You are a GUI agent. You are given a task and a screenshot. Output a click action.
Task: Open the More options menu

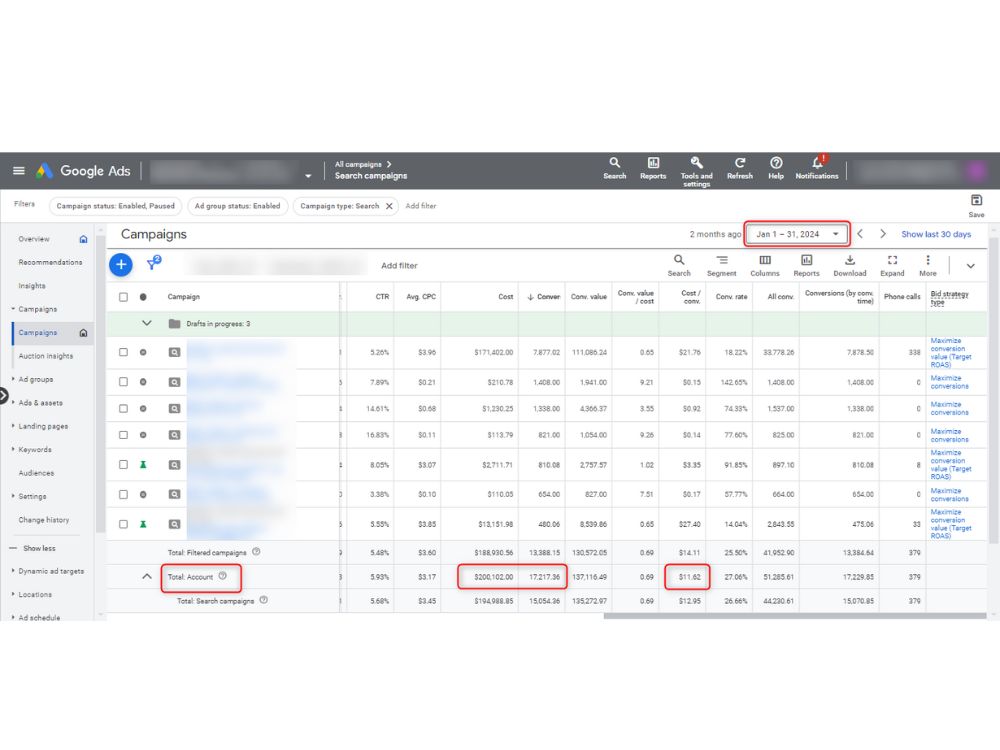pos(928,265)
